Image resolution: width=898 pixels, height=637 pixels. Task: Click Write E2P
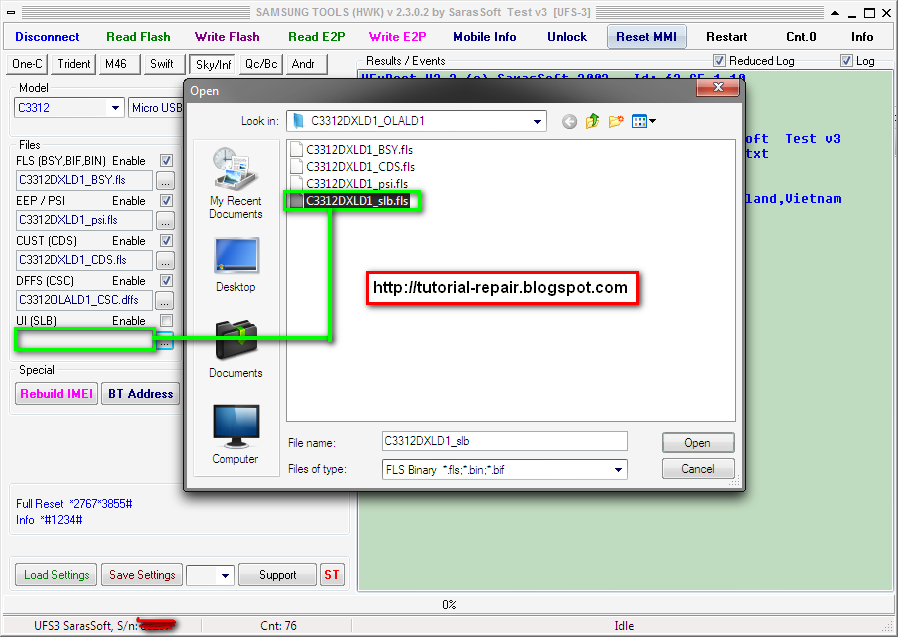(x=397, y=37)
